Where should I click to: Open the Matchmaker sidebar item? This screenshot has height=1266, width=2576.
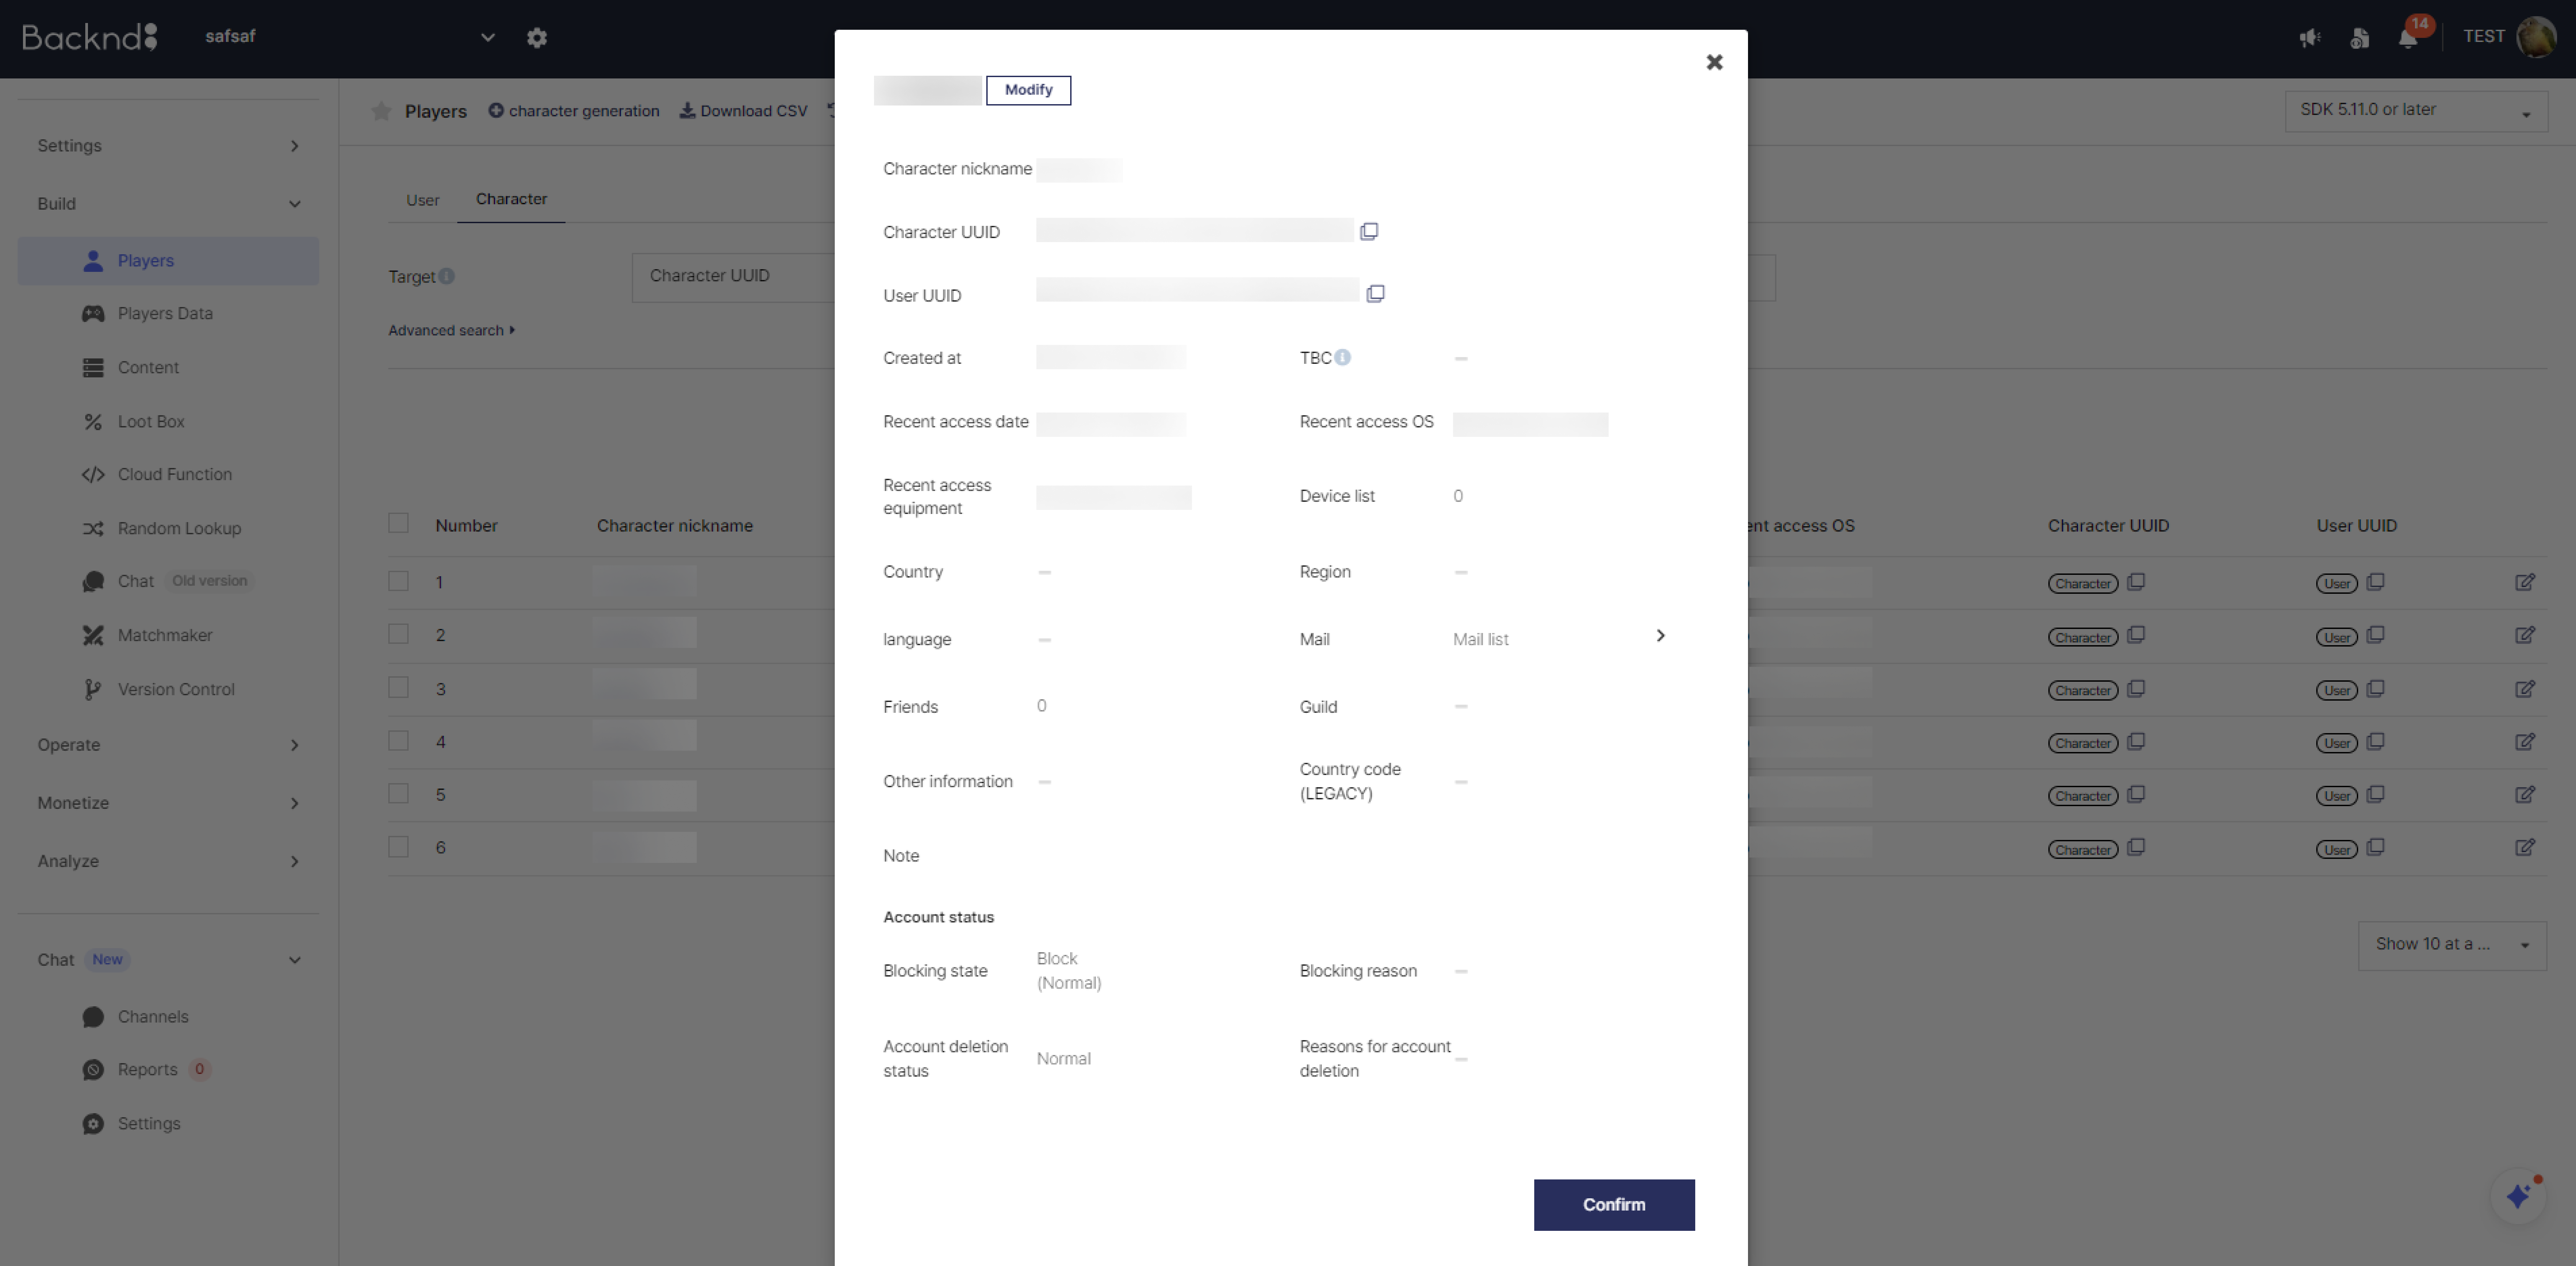(168, 636)
